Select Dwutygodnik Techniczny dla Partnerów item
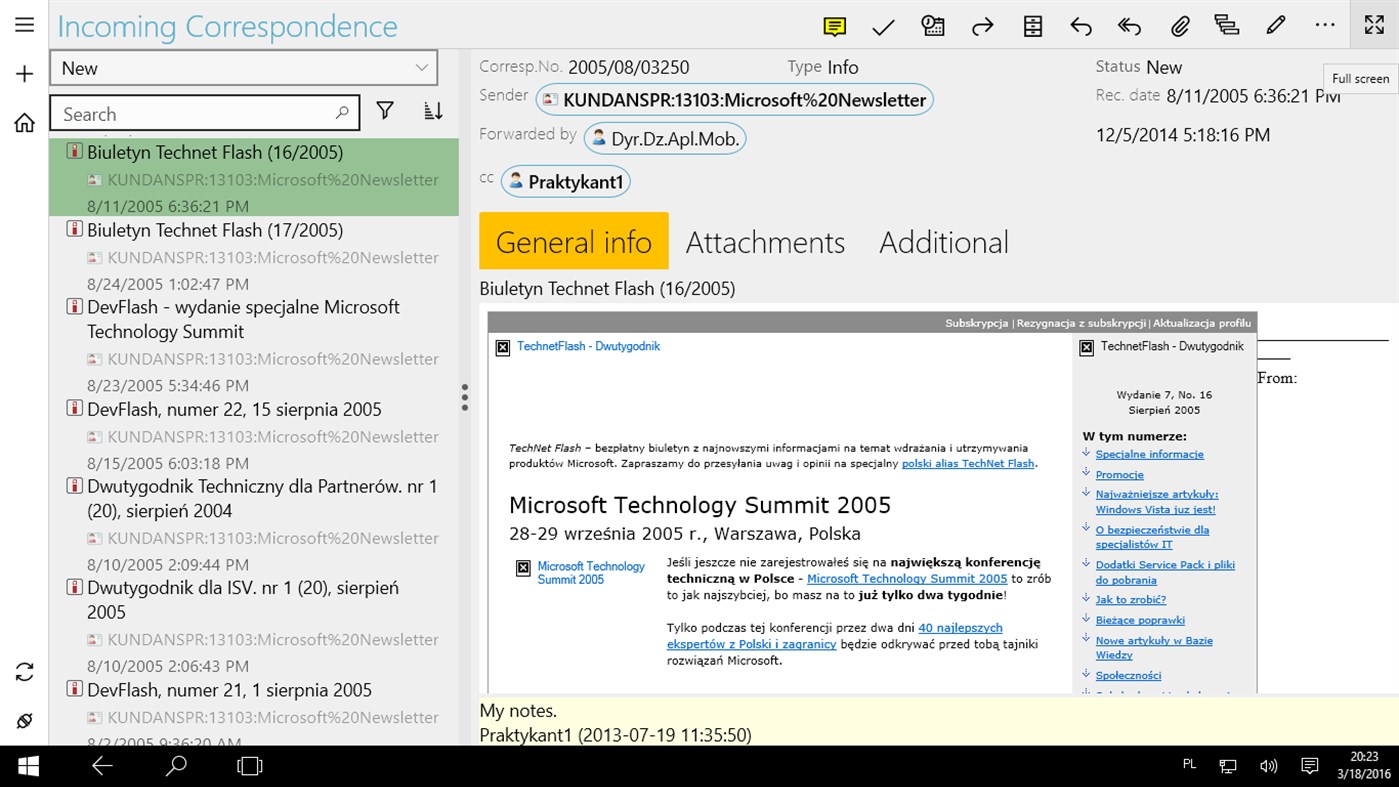The width and height of the screenshot is (1399, 787). click(254, 524)
